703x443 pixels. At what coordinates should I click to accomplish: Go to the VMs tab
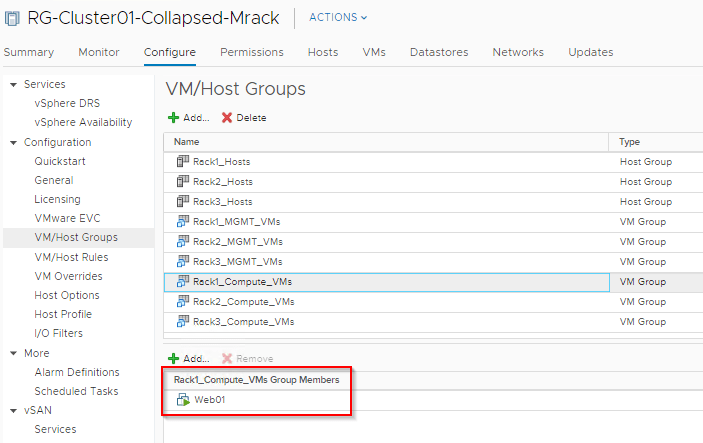click(x=374, y=52)
